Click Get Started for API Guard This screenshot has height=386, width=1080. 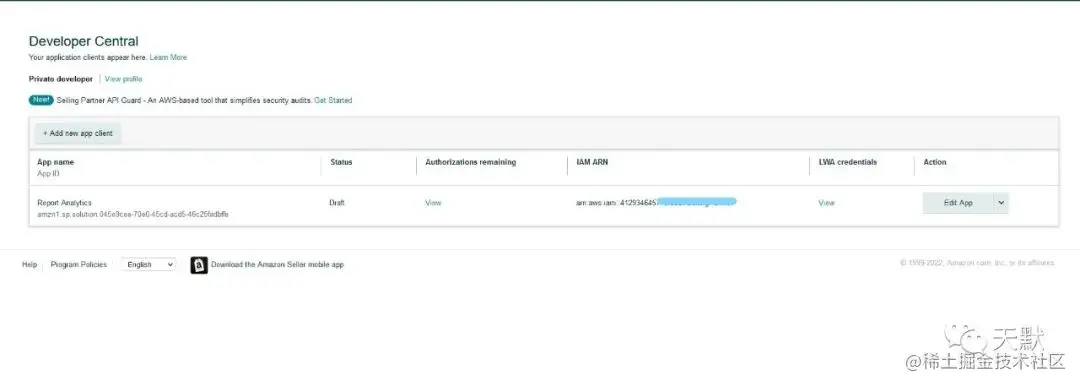pos(333,101)
